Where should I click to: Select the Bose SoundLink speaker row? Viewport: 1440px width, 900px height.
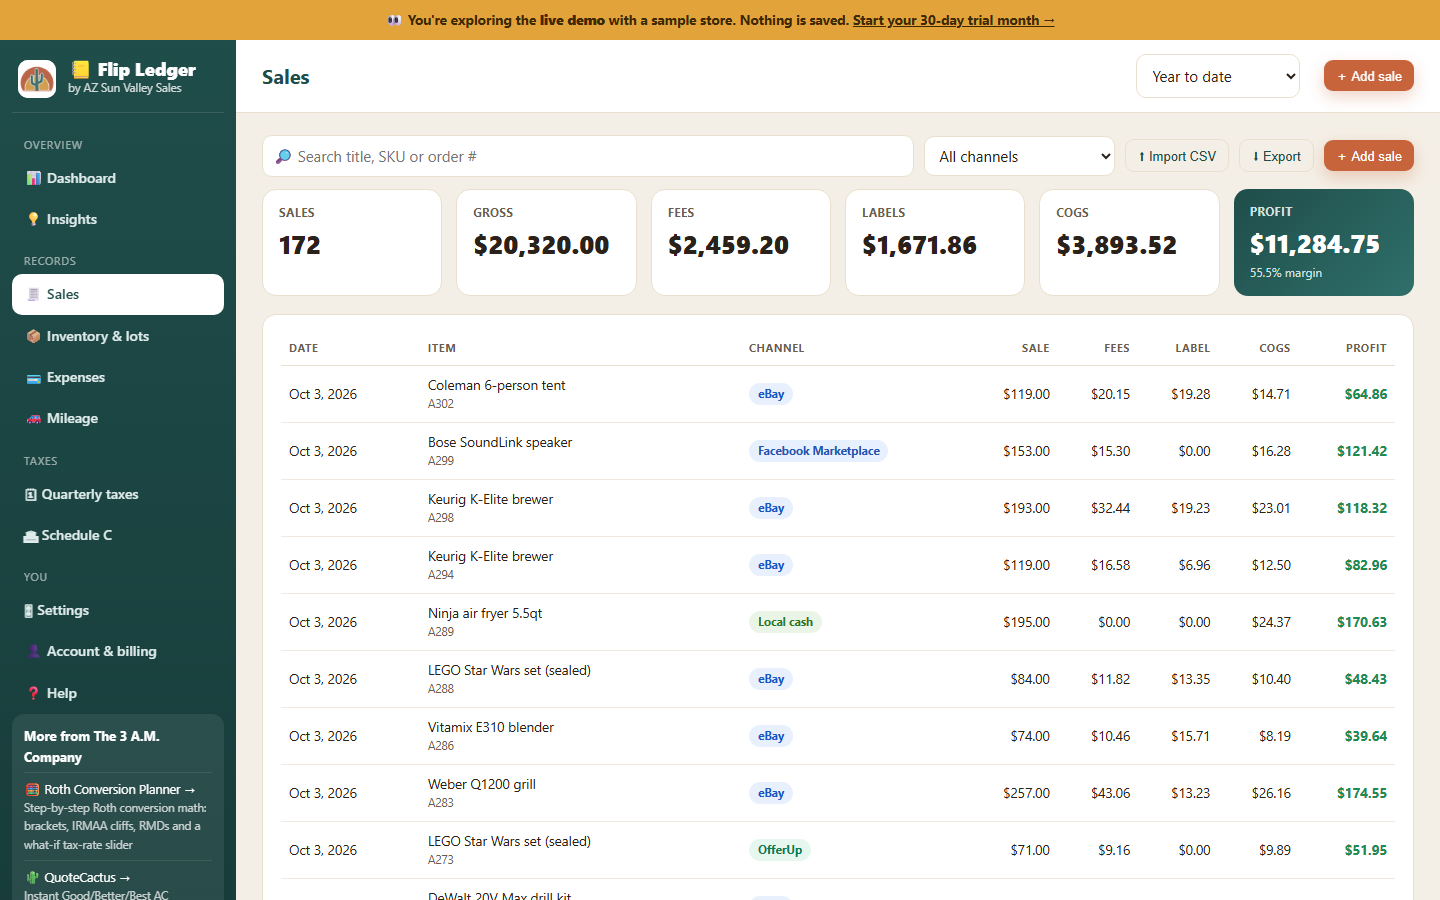pyautogui.click(x=838, y=451)
